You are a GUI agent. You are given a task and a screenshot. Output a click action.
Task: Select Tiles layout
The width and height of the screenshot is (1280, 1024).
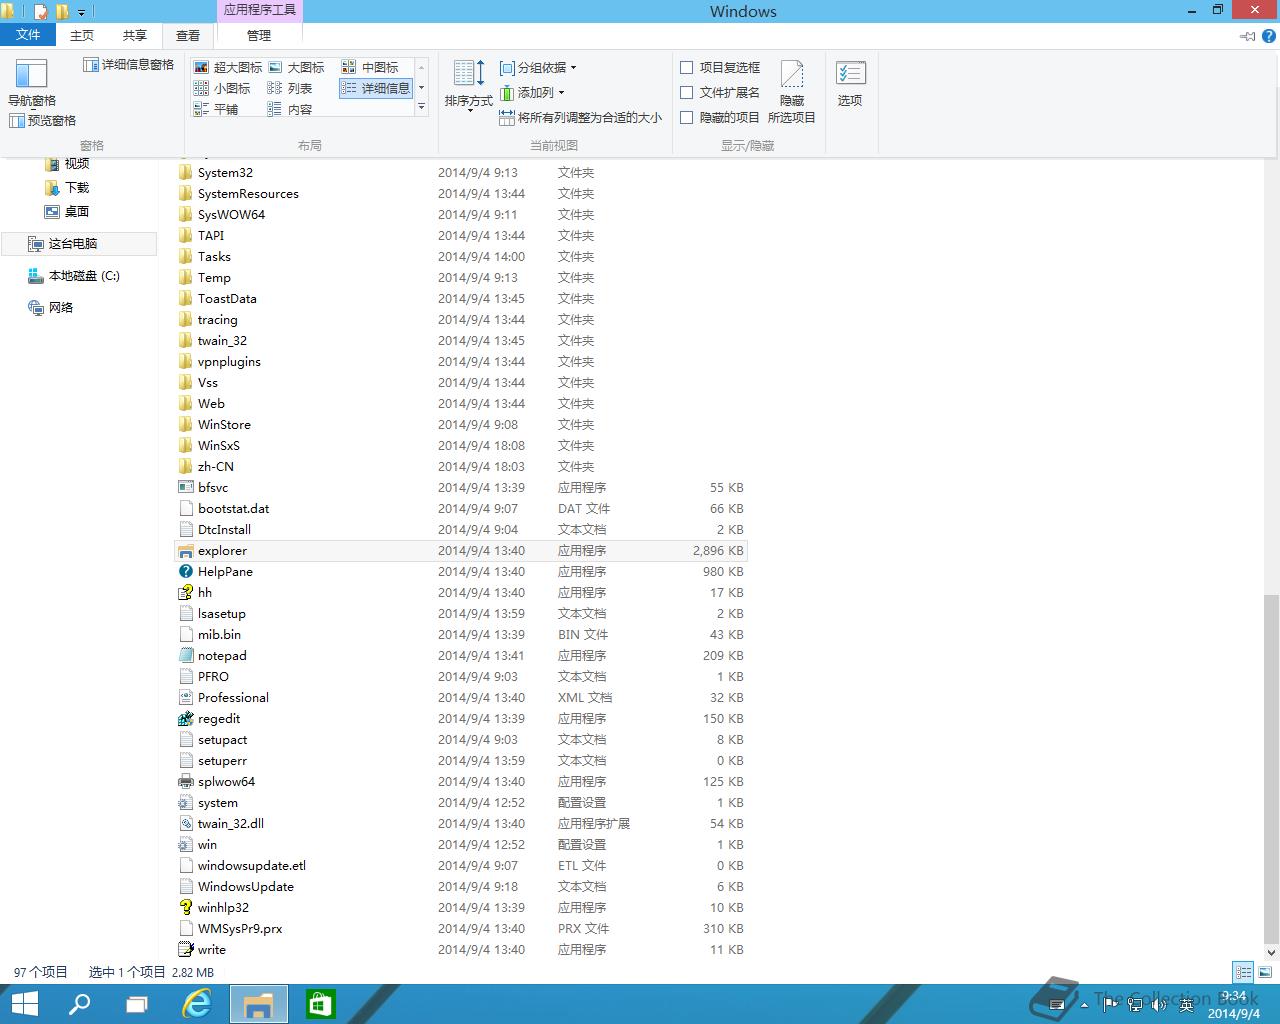pyautogui.click(x=216, y=109)
